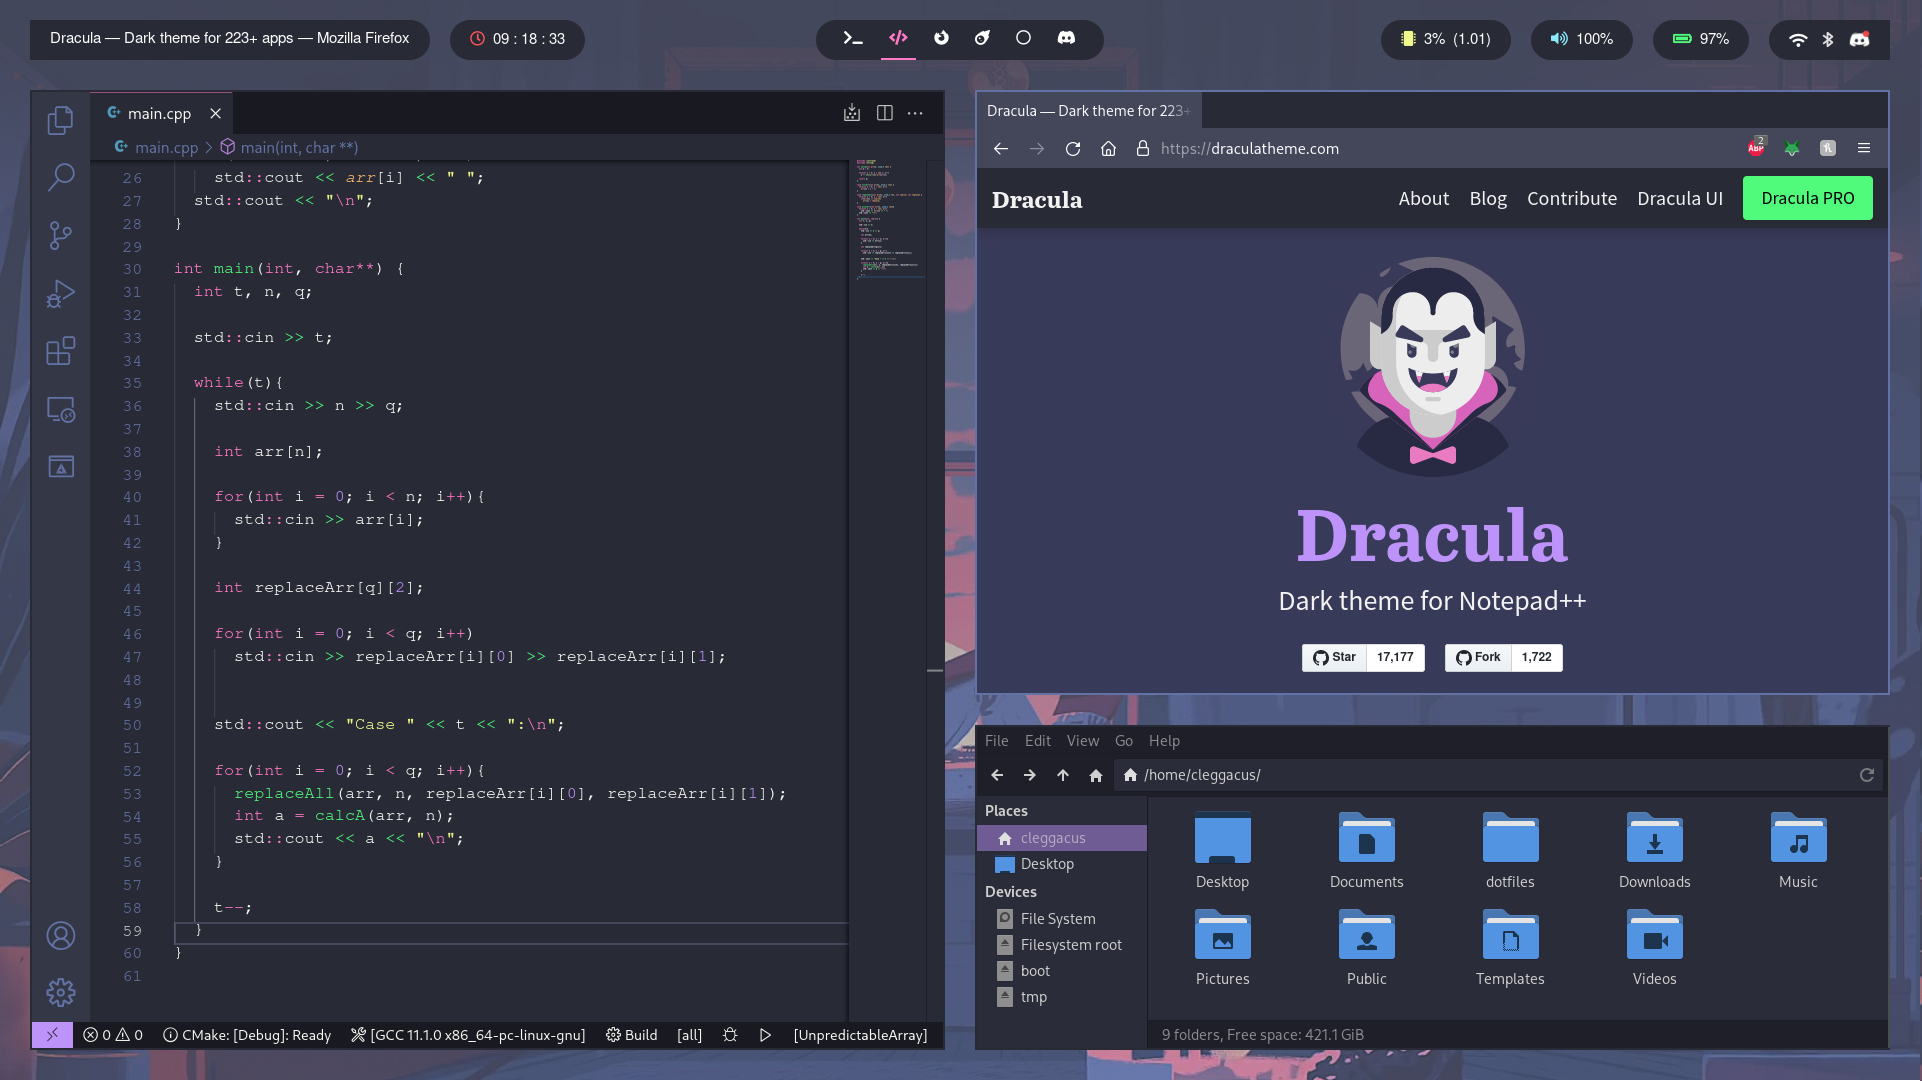
Task: Click the split editor icon
Action: pyautogui.click(x=884, y=113)
